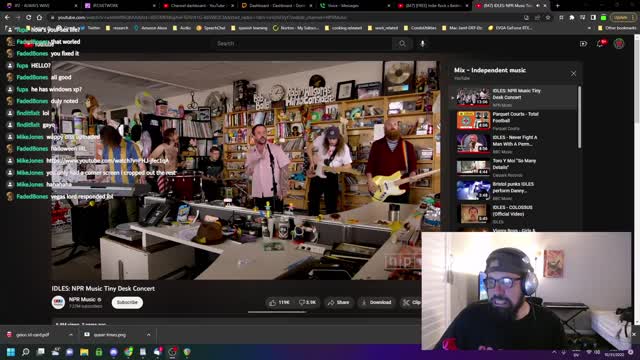Like the video with thumbs up
Viewport: 640px width, 360px height.
click(x=279, y=302)
